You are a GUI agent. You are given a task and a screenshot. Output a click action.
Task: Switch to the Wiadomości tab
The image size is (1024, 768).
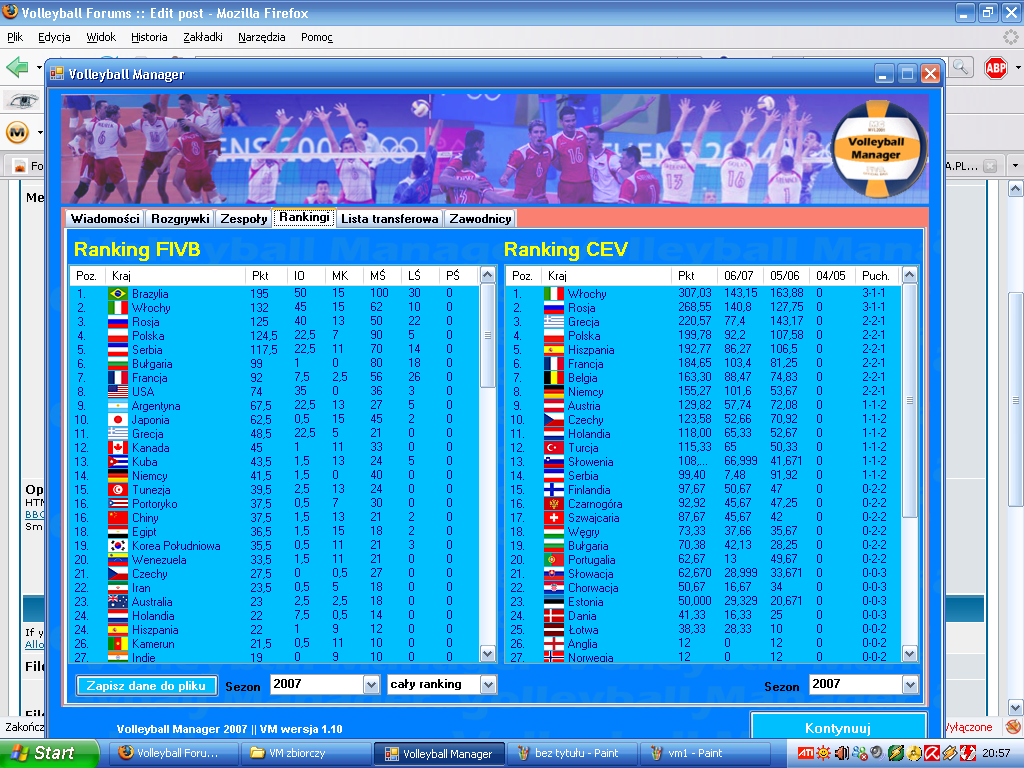pyautogui.click(x=105, y=219)
